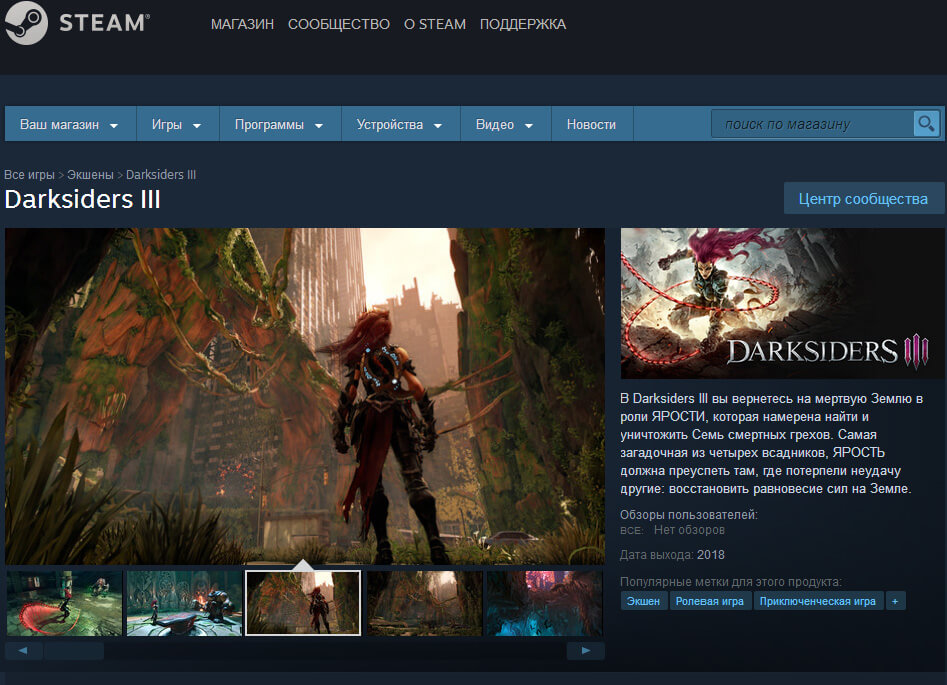This screenshot has width=947, height=685.
Task: Click the main Darksiders III screenshot
Action: [304, 396]
